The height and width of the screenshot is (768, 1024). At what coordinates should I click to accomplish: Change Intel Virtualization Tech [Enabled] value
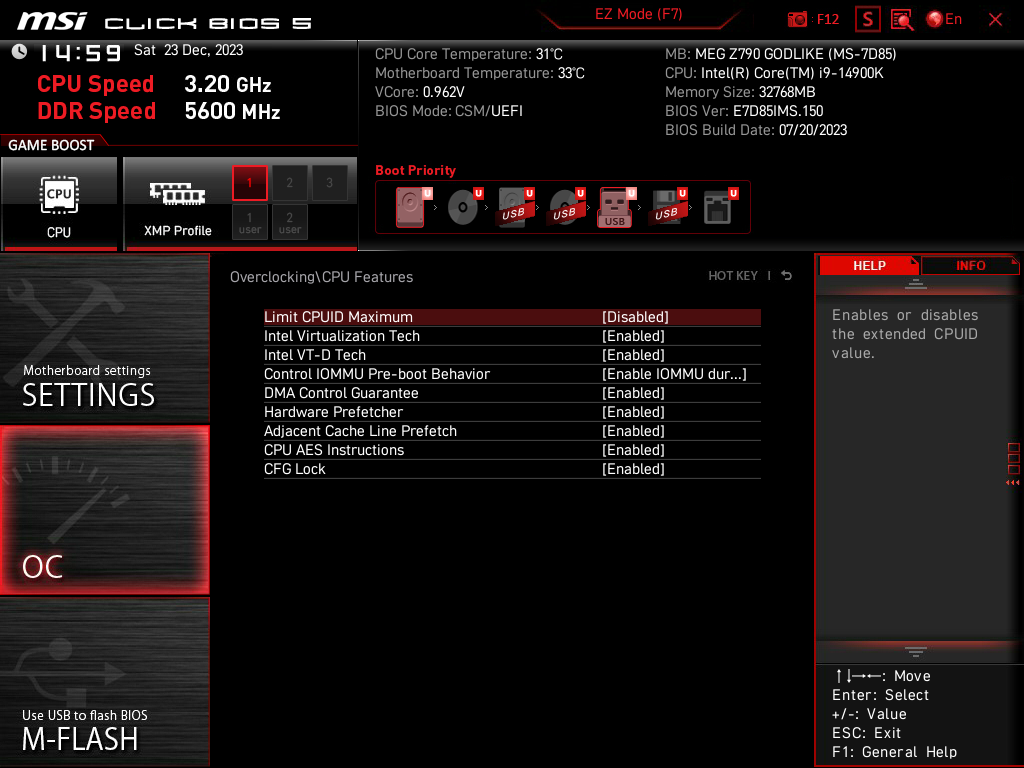[x=633, y=336]
